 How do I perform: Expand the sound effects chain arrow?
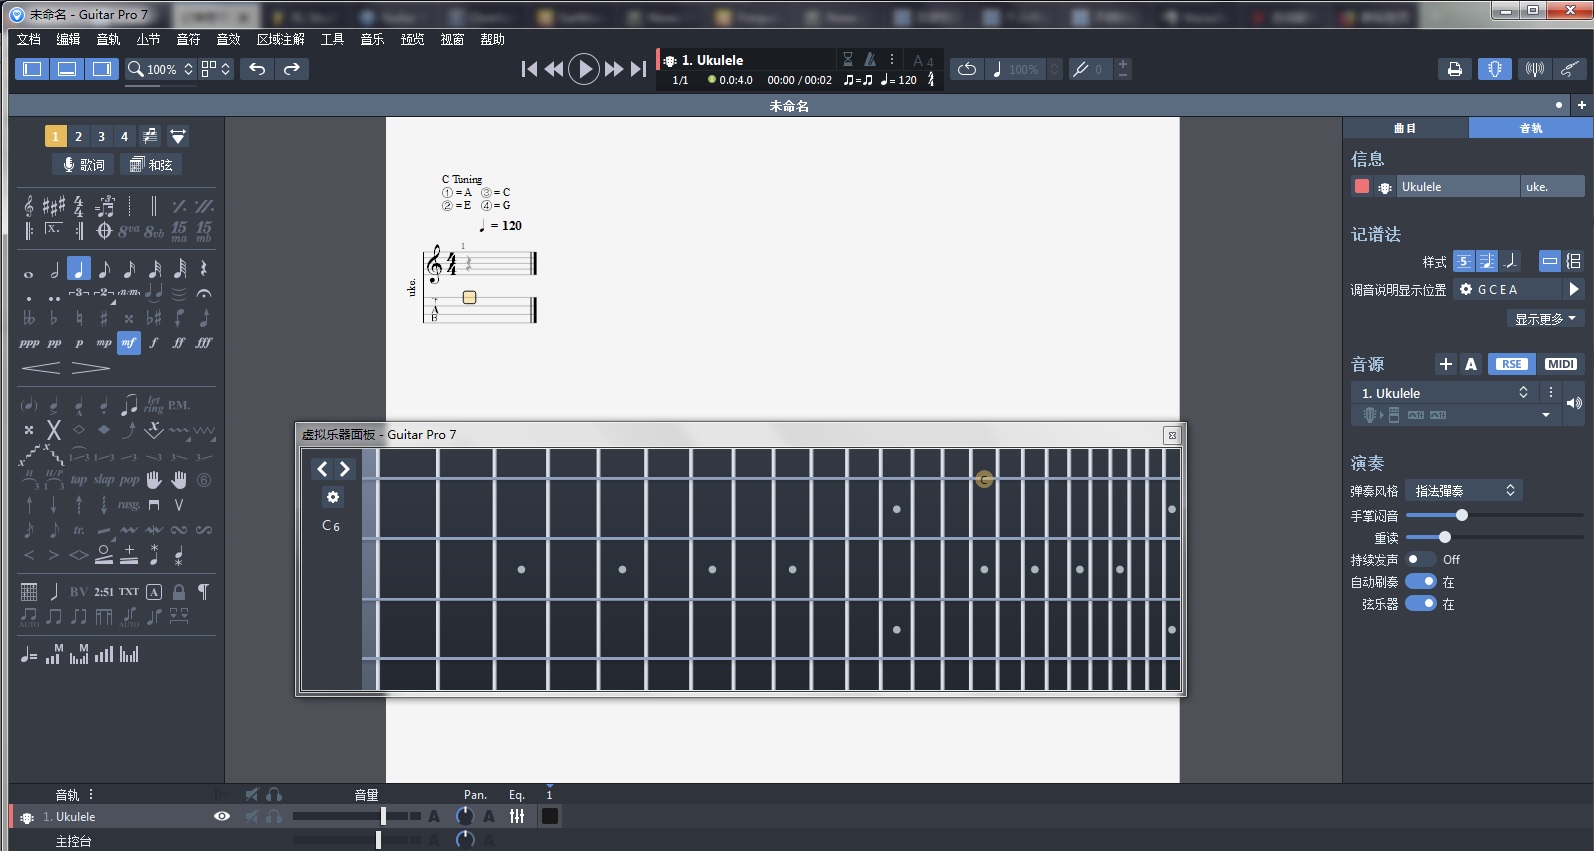coord(1546,415)
